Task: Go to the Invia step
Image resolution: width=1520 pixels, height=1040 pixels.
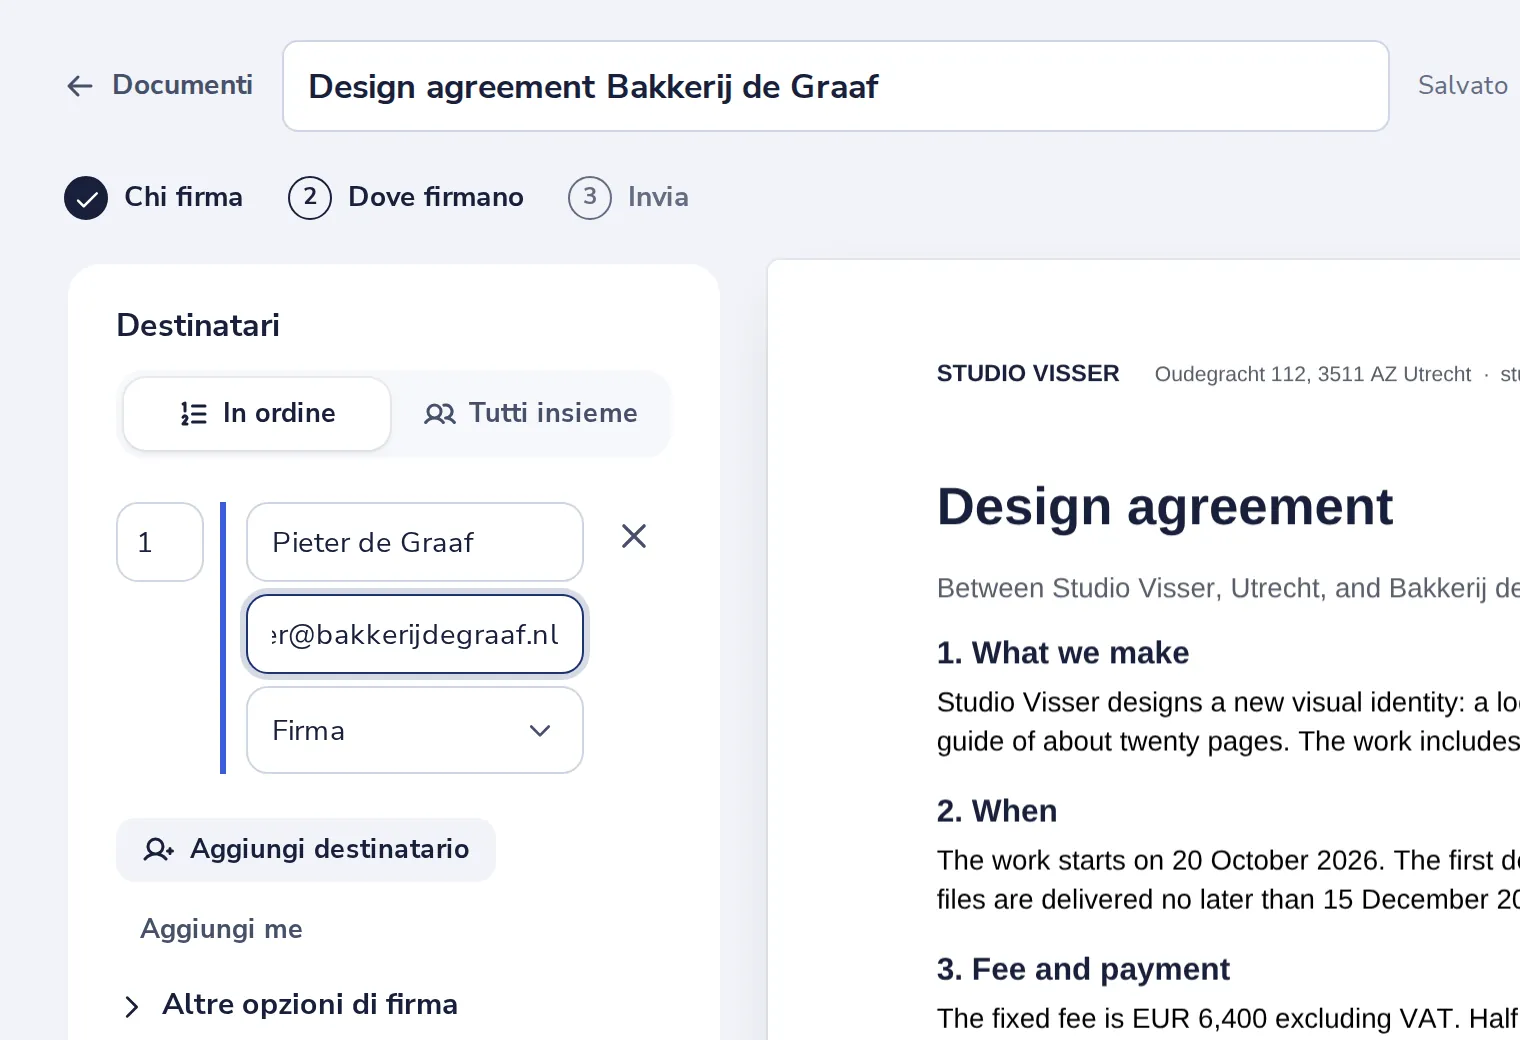Action: point(628,197)
